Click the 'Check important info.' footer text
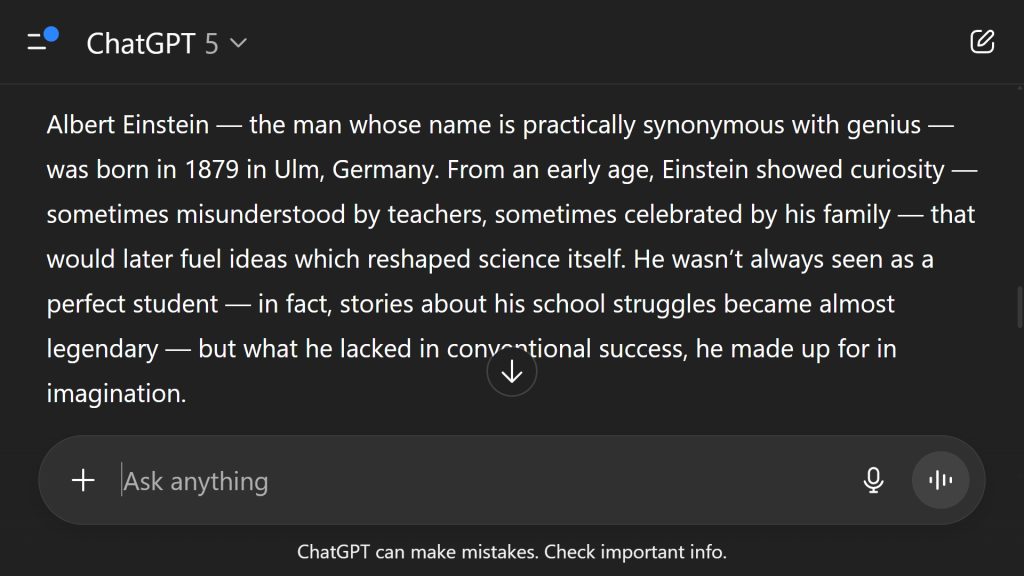This screenshot has width=1024, height=576. click(x=635, y=552)
